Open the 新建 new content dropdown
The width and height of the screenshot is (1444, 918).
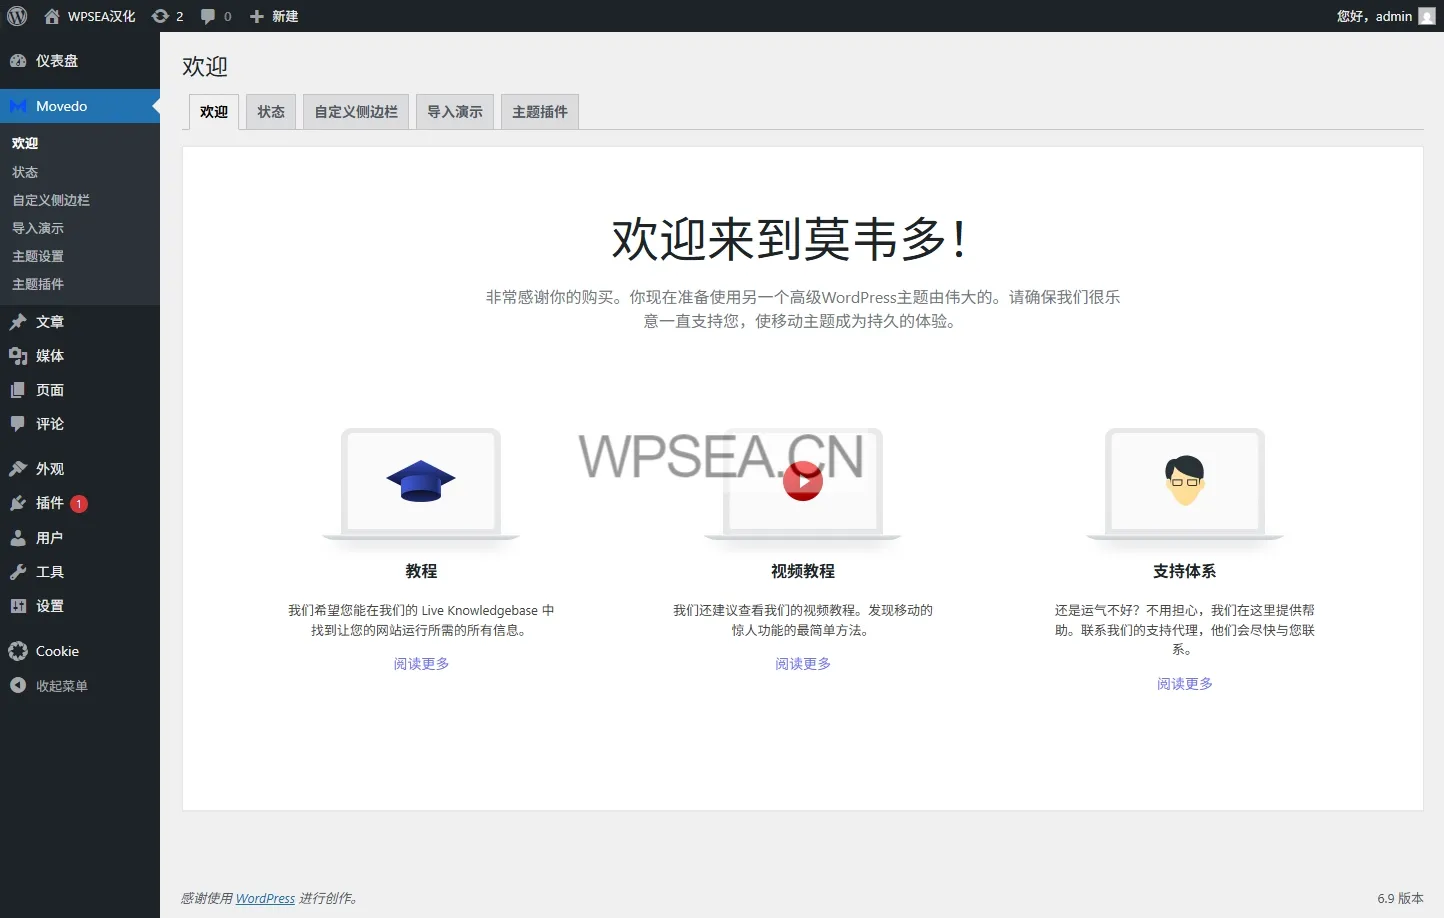tap(274, 16)
